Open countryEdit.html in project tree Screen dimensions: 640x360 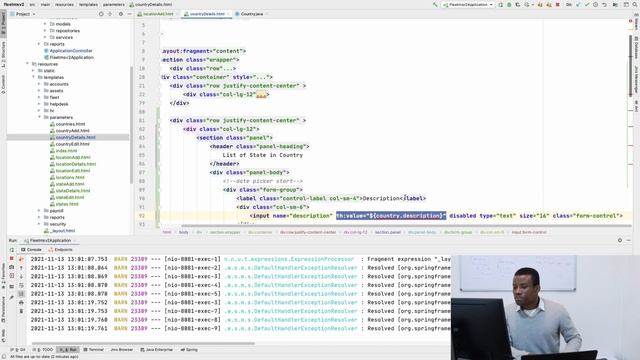pos(72,144)
